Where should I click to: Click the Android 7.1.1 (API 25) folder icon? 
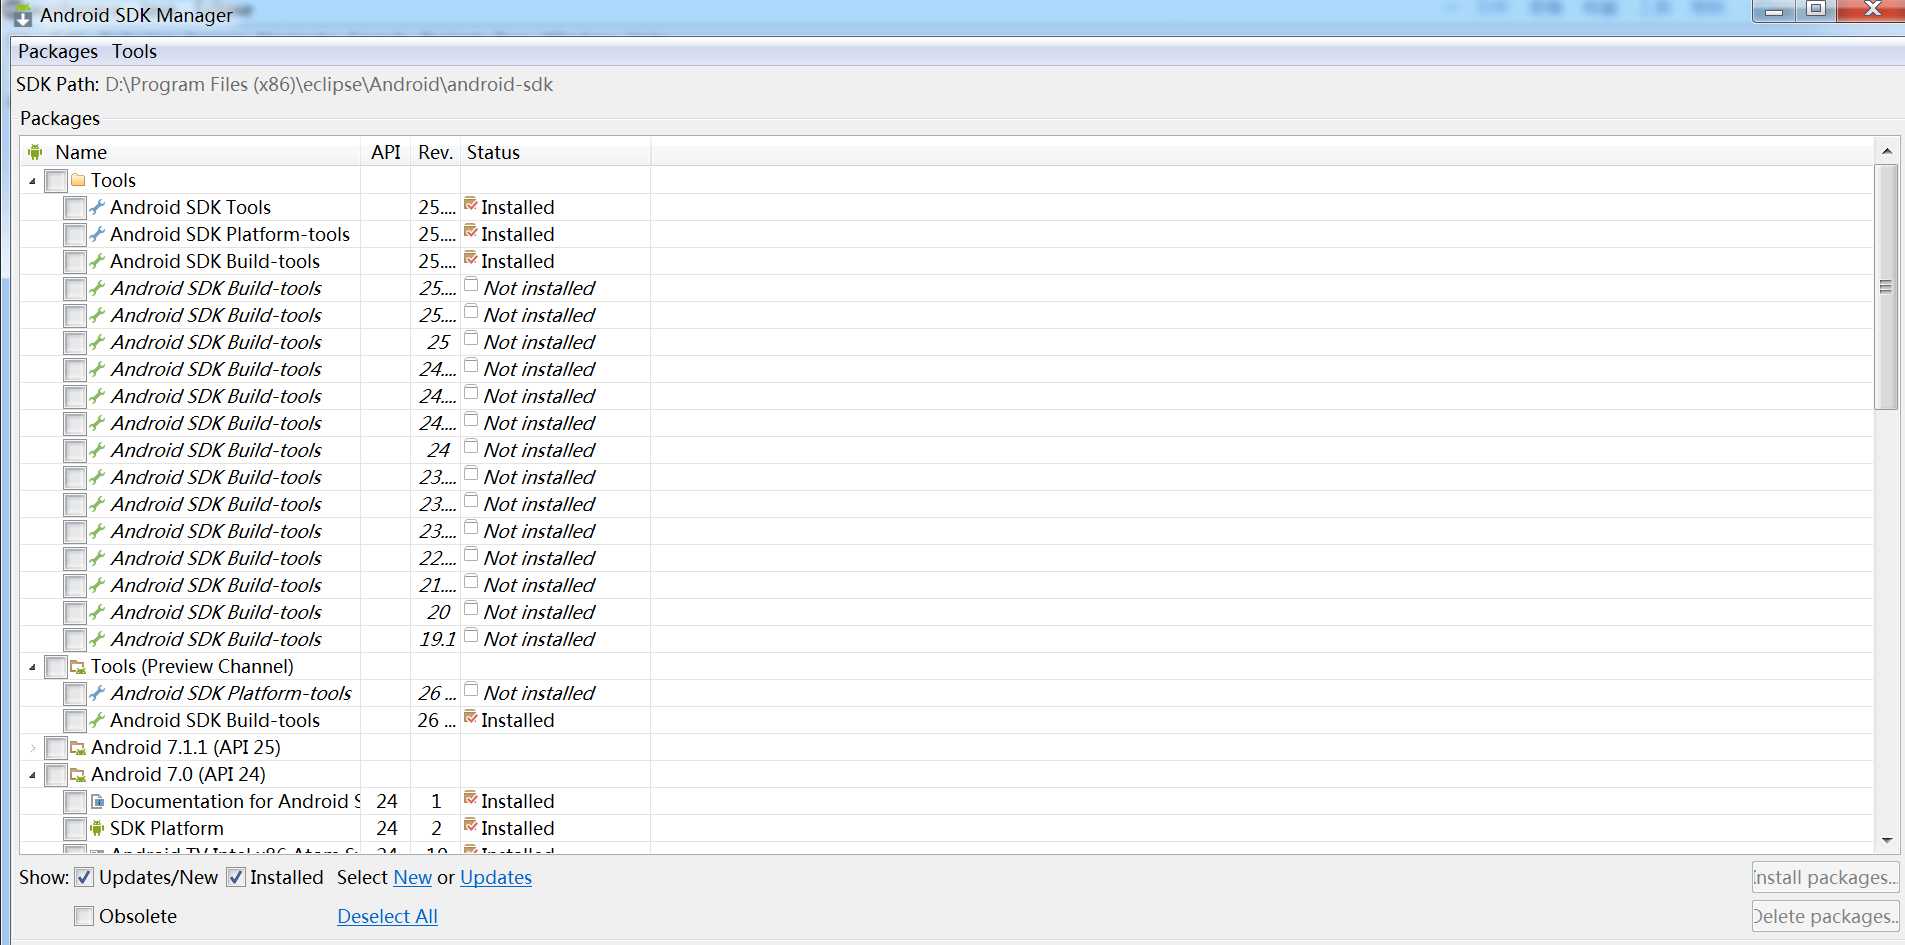click(78, 747)
